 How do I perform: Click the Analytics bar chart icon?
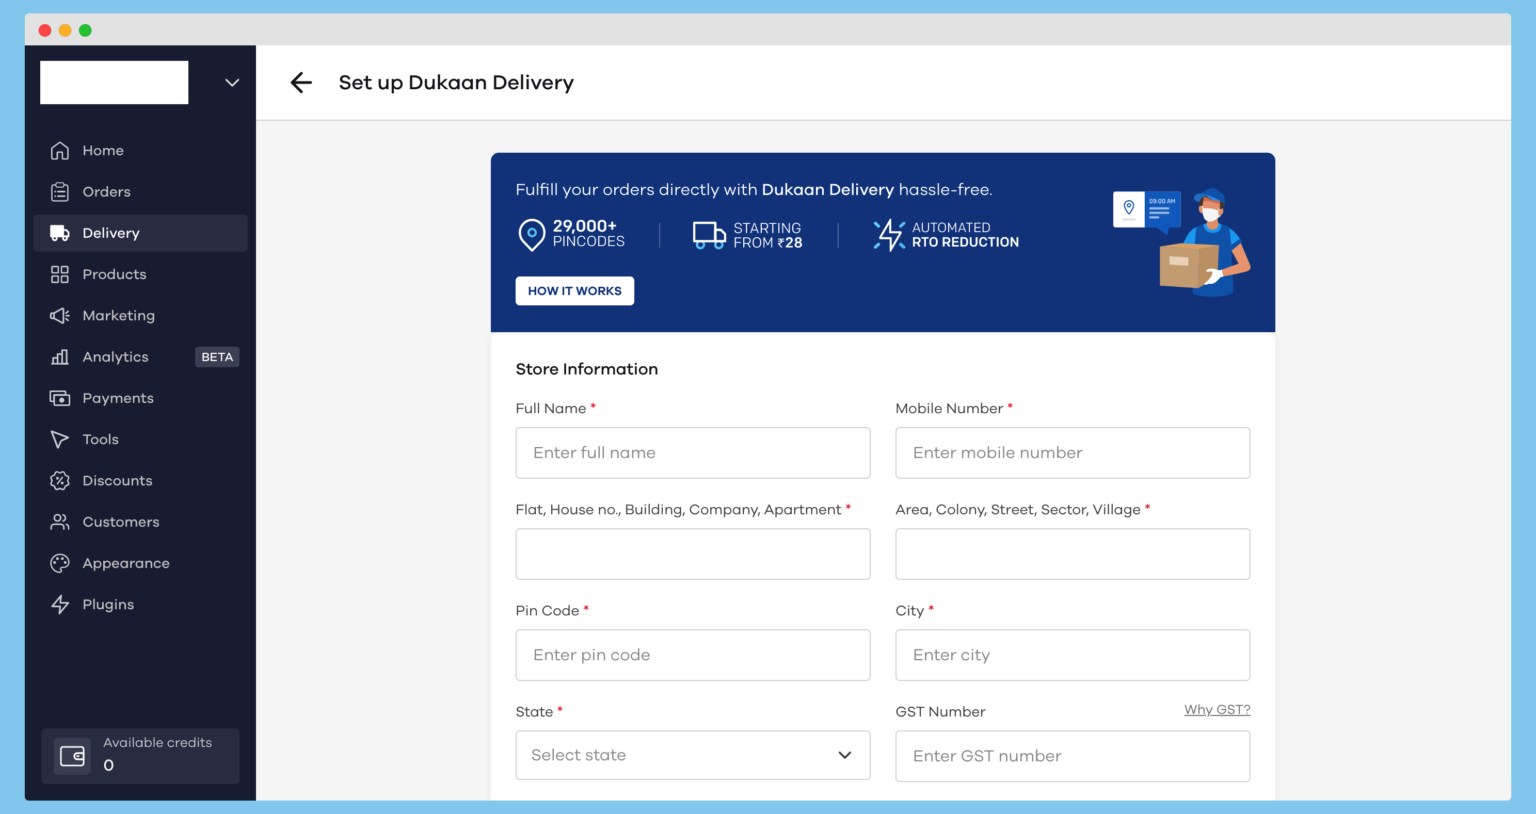pos(60,357)
